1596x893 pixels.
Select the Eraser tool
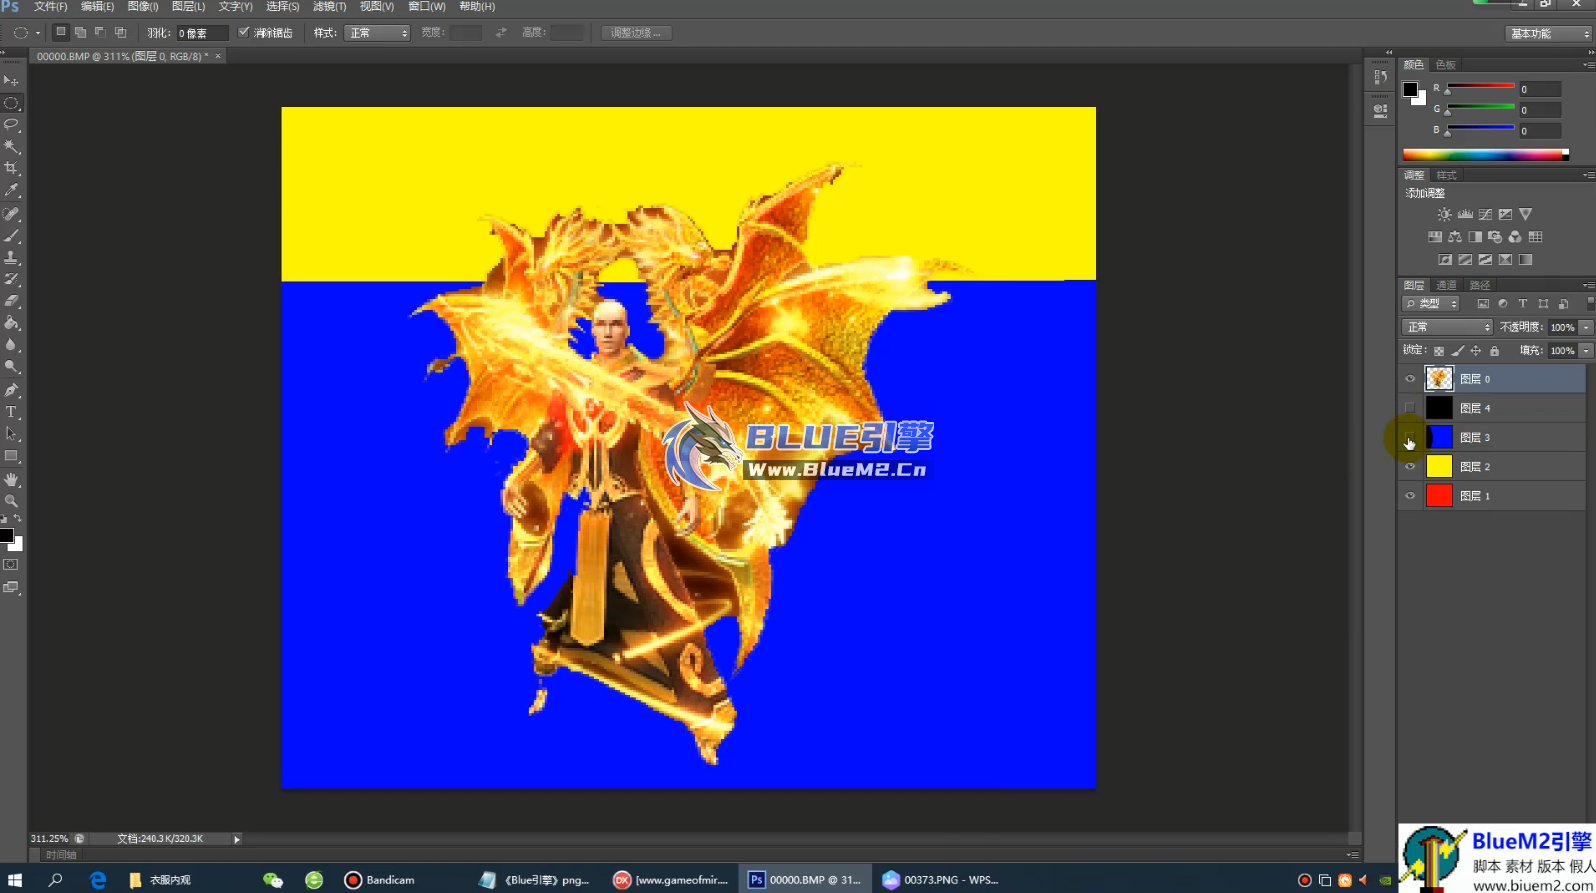11,301
